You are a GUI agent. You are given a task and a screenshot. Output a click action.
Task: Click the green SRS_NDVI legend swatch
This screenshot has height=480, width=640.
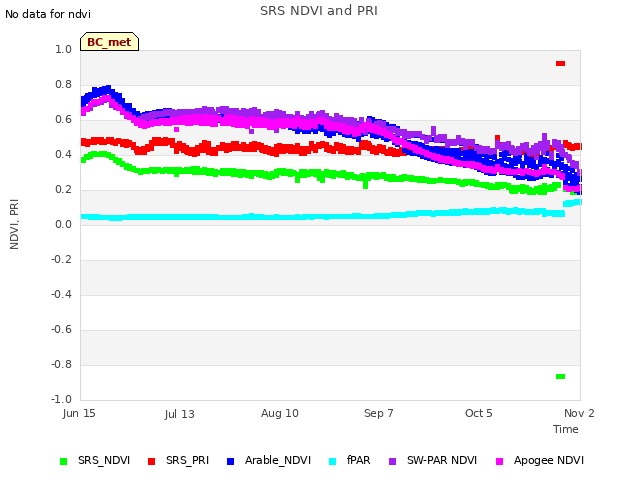(63, 461)
